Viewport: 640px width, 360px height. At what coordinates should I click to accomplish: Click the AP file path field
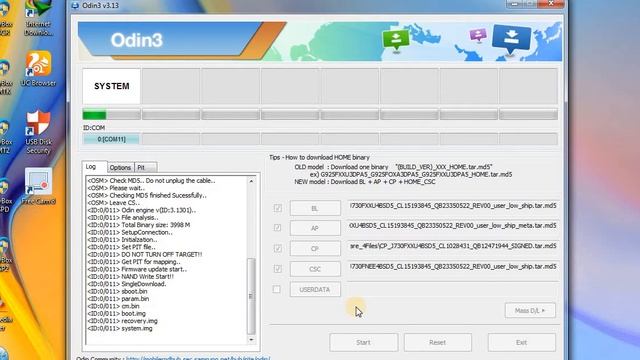[x=453, y=227]
